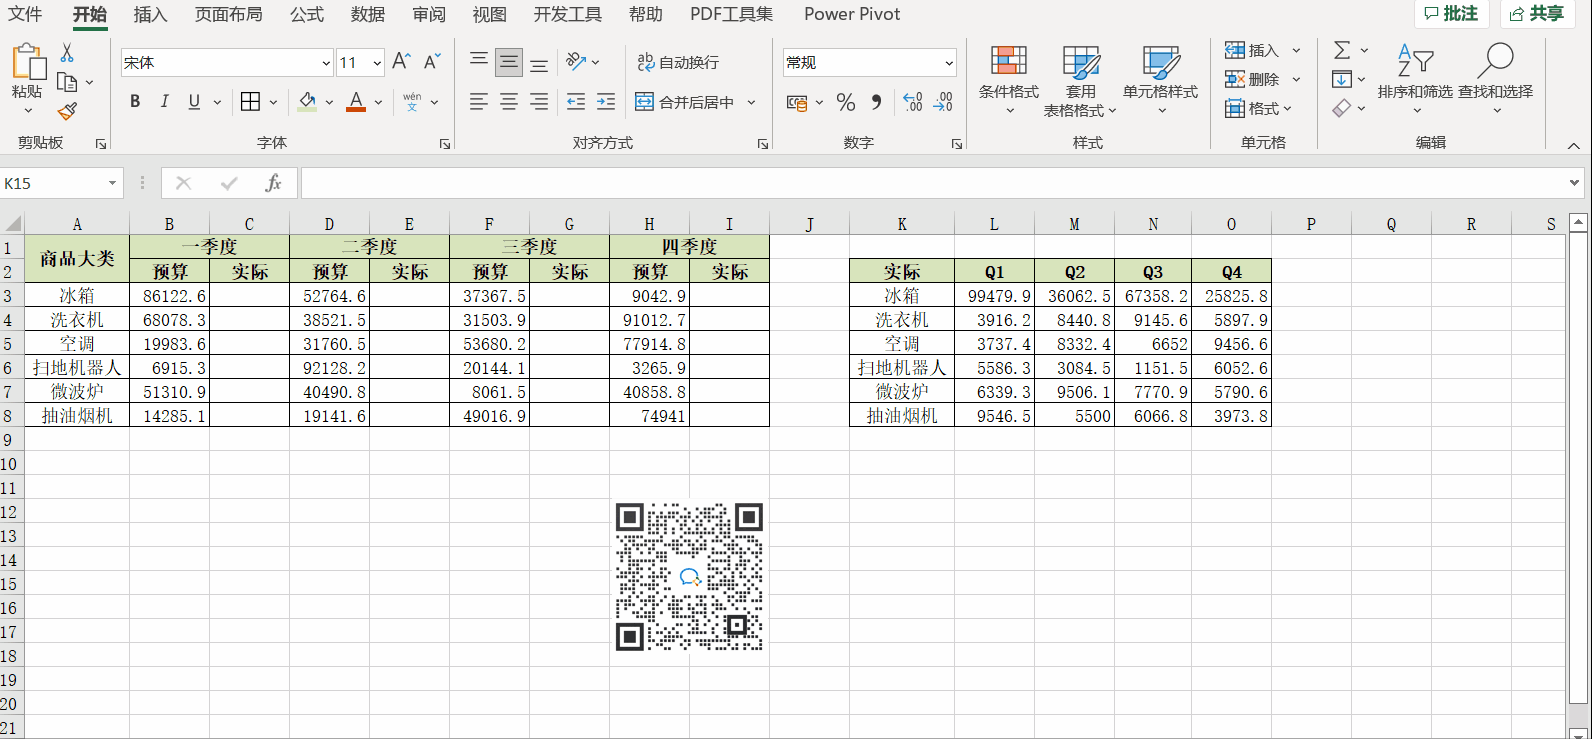The width and height of the screenshot is (1592, 739).
Task: Switch to the 页面布局 tab
Action: click(x=228, y=14)
